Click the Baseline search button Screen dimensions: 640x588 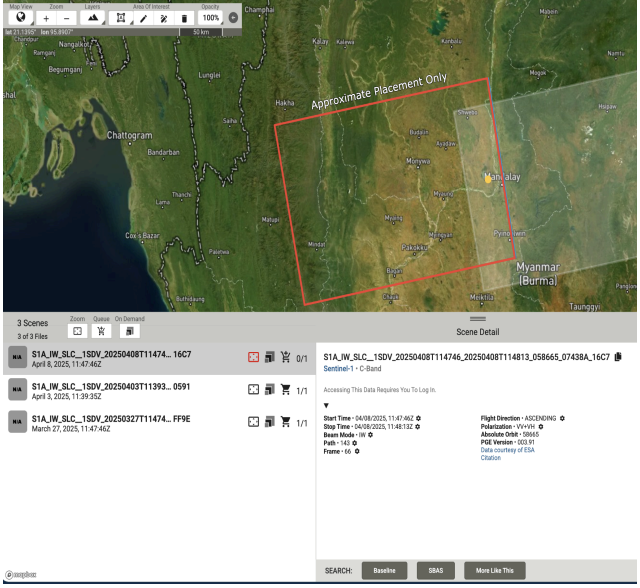[x=384, y=570]
